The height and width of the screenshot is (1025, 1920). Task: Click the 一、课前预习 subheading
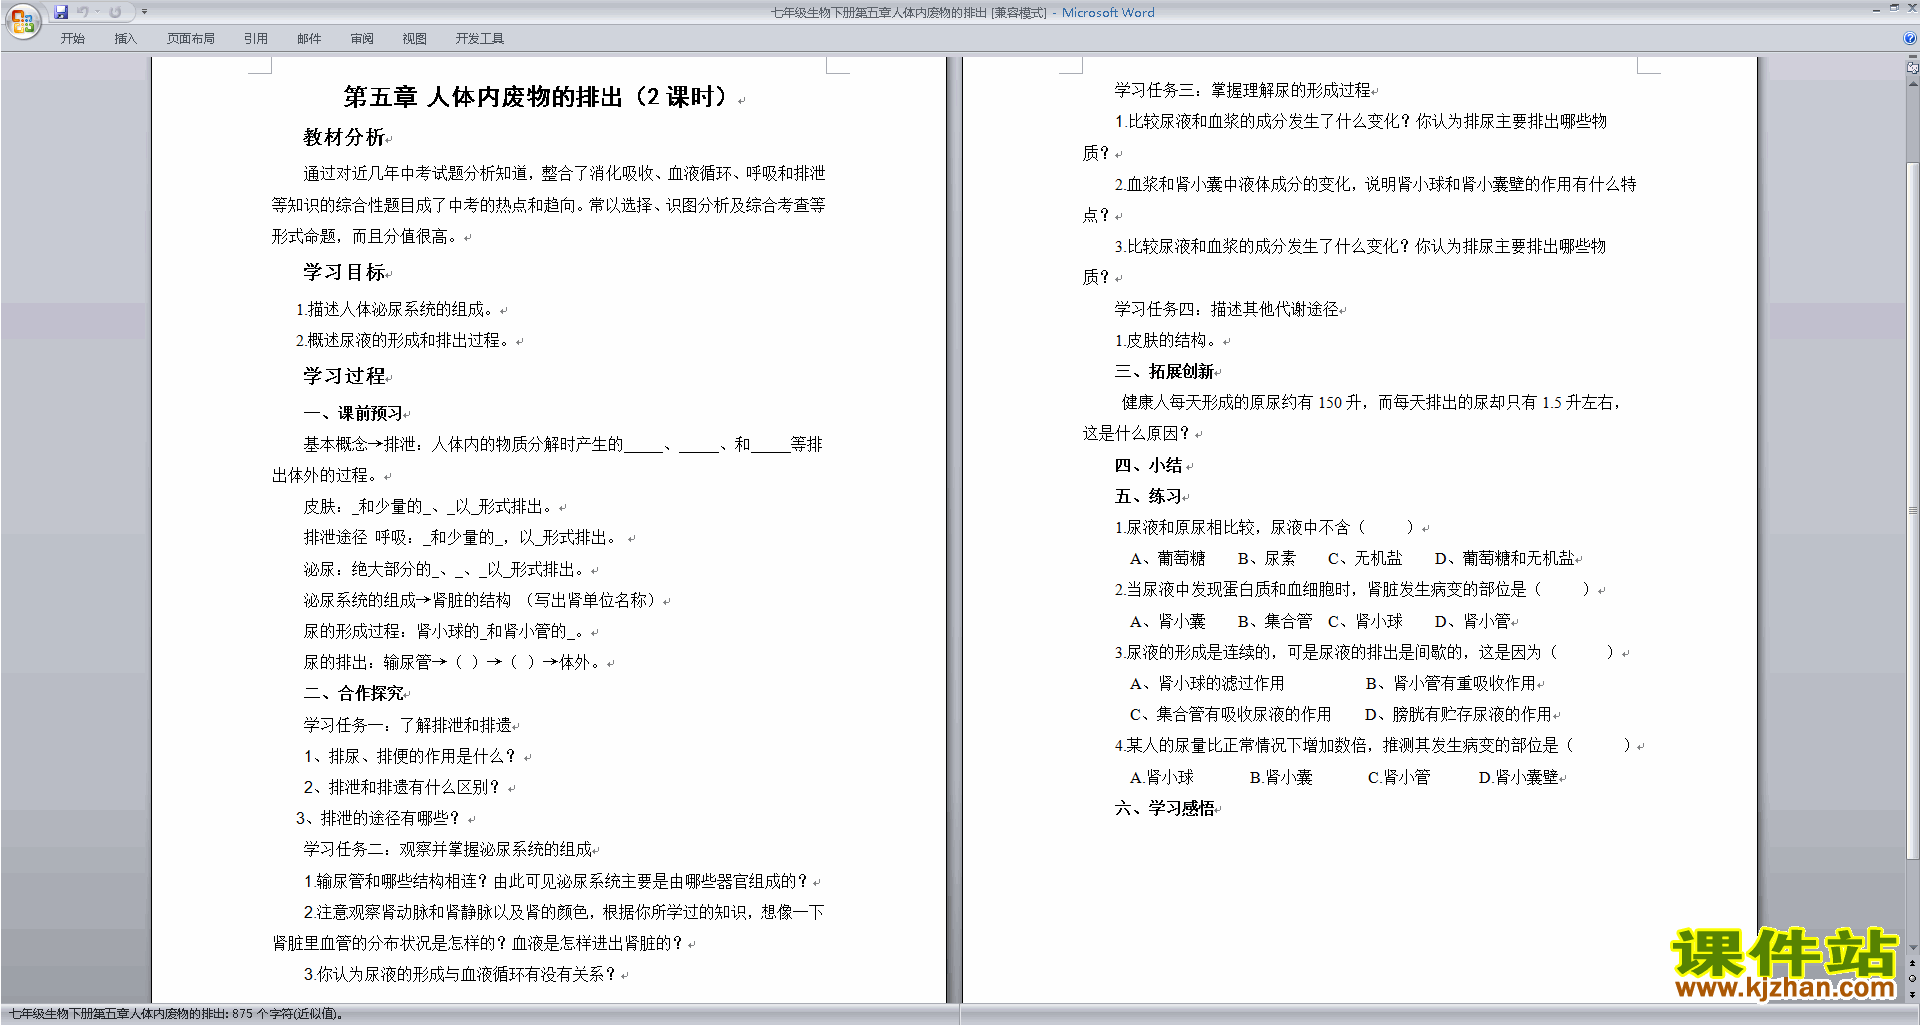[x=354, y=413]
